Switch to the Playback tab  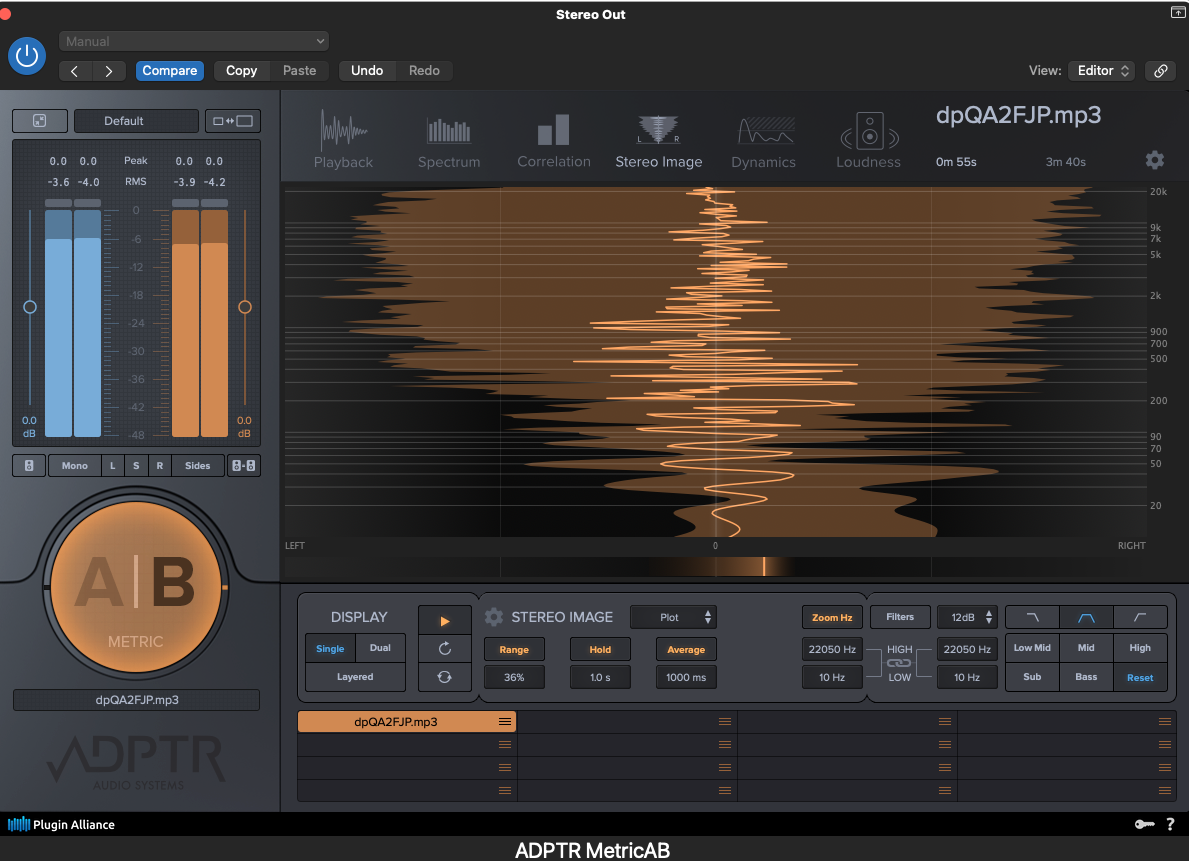point(344,140)
